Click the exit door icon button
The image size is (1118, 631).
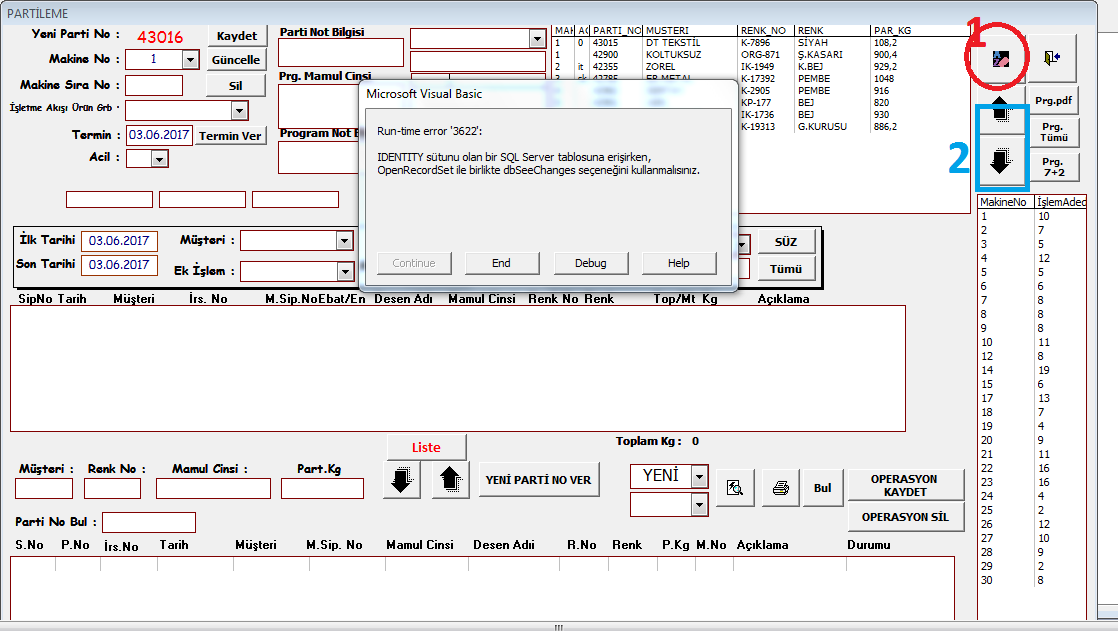1051,59
